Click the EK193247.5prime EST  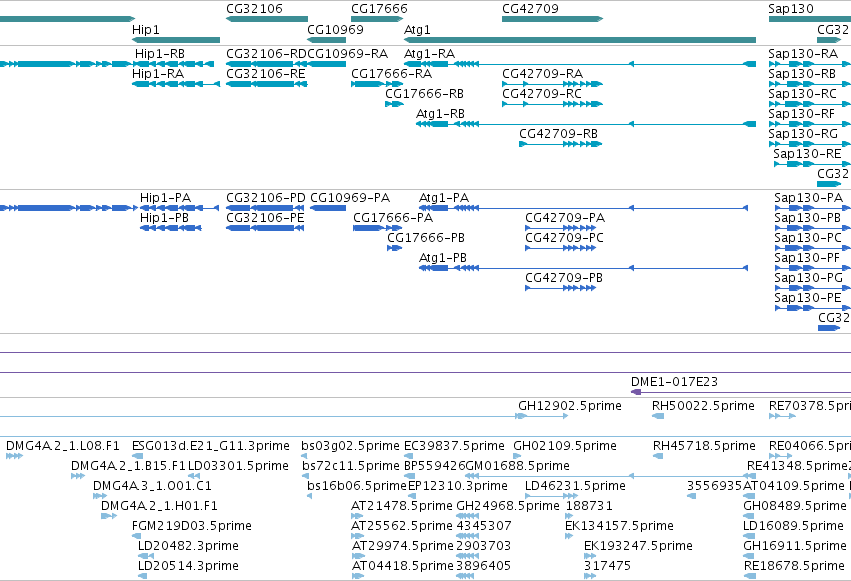click(590, 556)
